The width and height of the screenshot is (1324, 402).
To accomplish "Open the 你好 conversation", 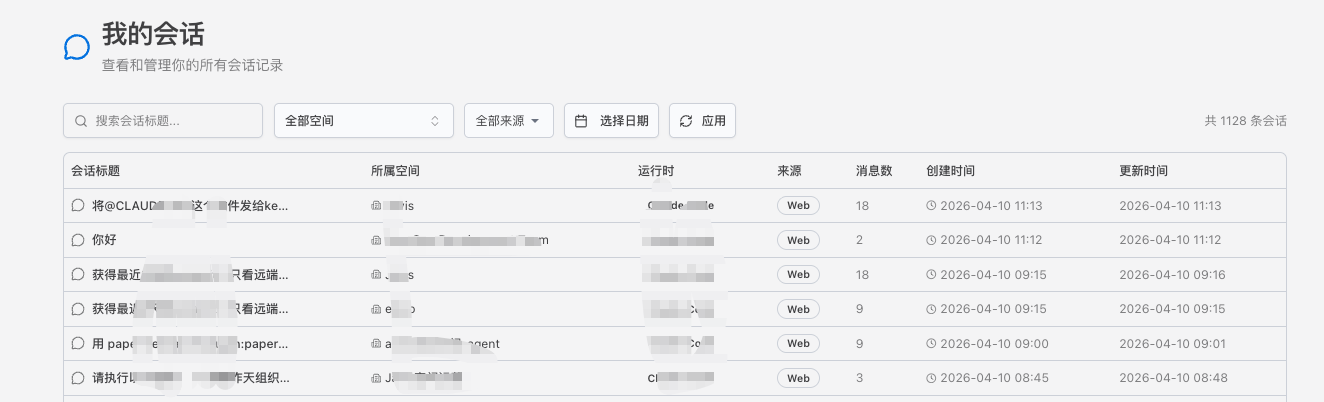I will coord(104,241).
